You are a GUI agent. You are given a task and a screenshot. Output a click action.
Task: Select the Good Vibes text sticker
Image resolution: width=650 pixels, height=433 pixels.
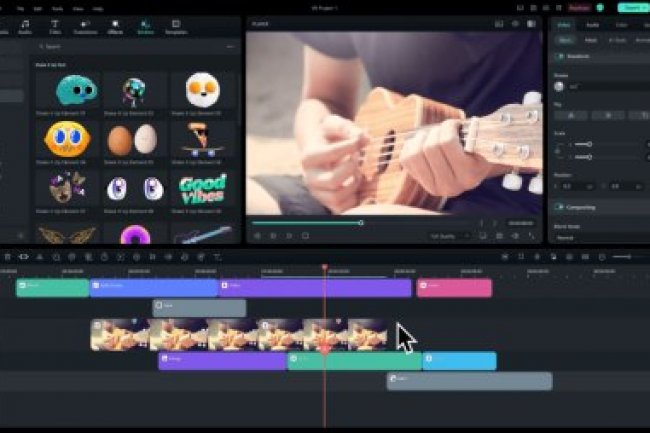click(x=202, y=189)
